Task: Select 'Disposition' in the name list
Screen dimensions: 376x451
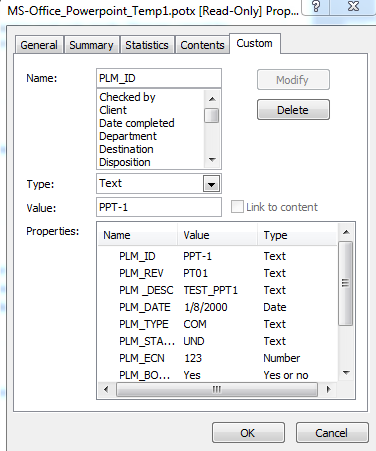Action: coord(125,162)
